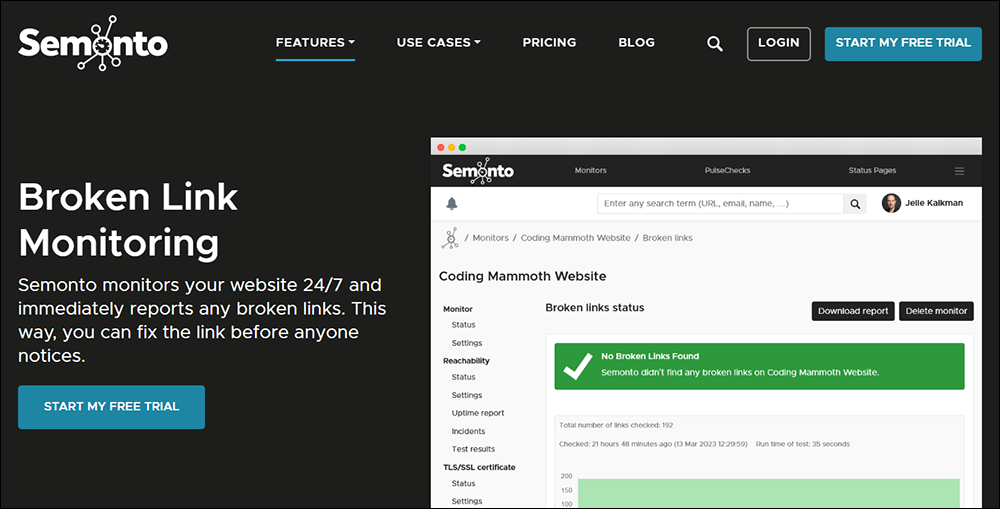This screenshot has height=509, width=1000.
Task: Select Settings under TLS/SSL certificate
Action: coord(467,501)
